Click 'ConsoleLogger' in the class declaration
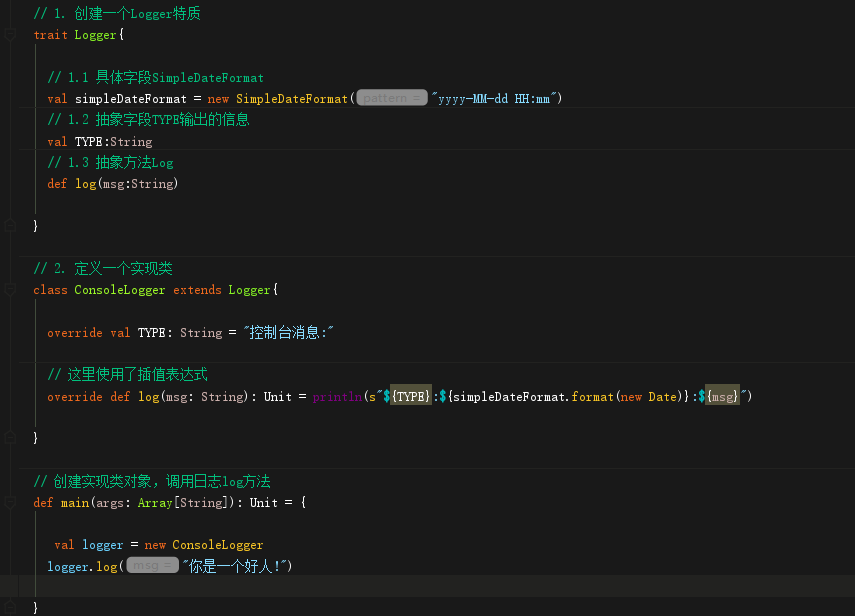The width and height of the screenshot is (855, 616). (x=119, y=289)
